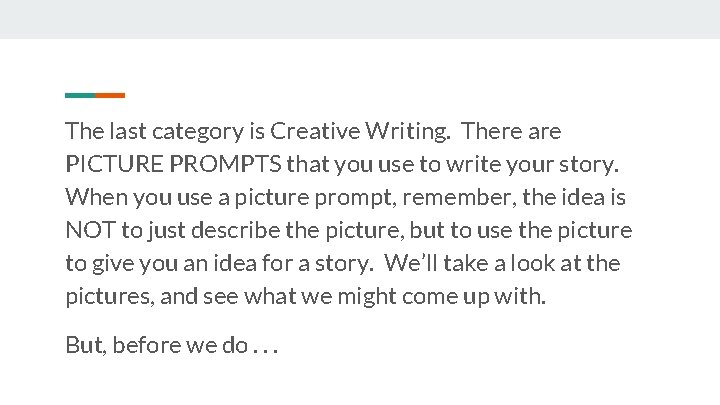Click the line 'But, before we do . . .'
This screenshot has height=405, width=720.
(170, 346)
